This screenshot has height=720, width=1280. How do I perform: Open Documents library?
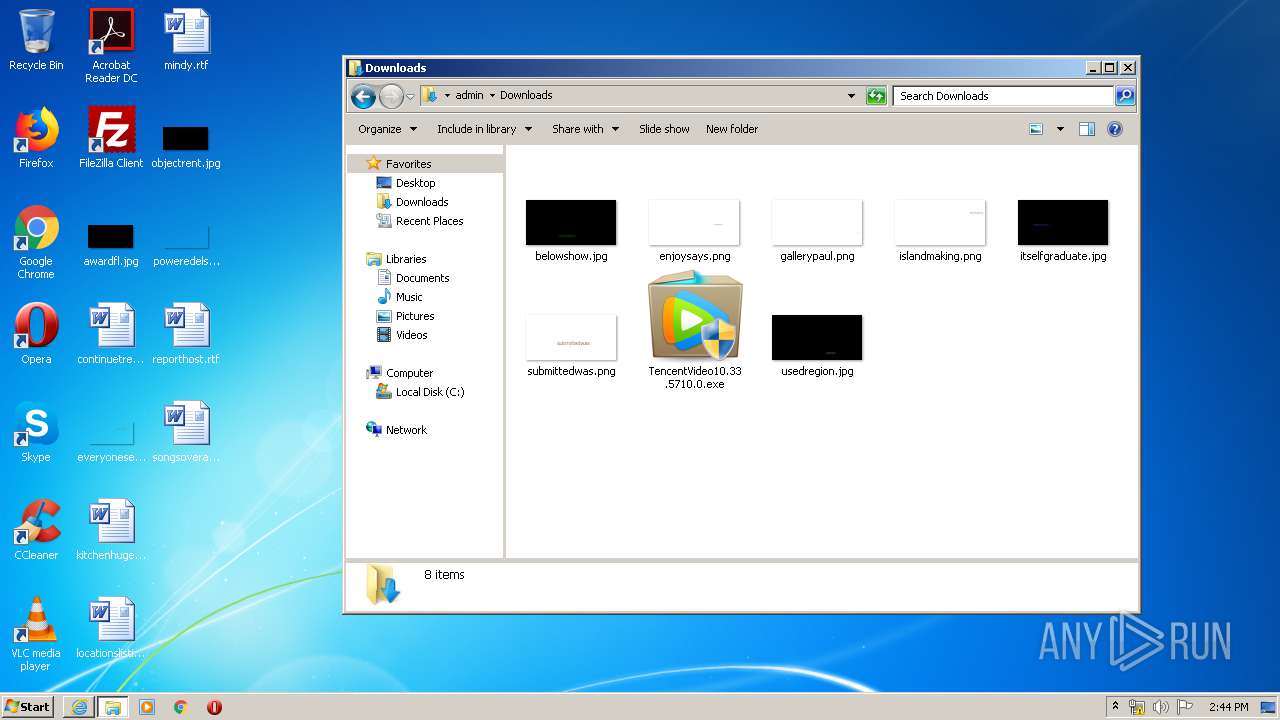[x=422, y=278]
